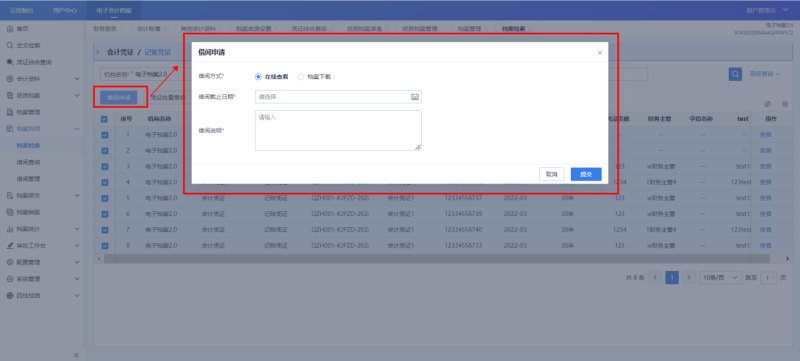Click the 取消 cancel button
Screen dimensions: 800x361
pos(552,174)
